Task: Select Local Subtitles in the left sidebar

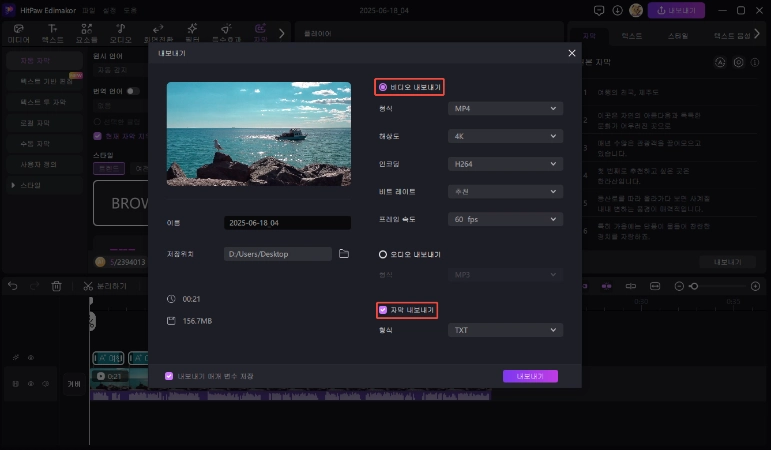Action: [x=44, y=122]
